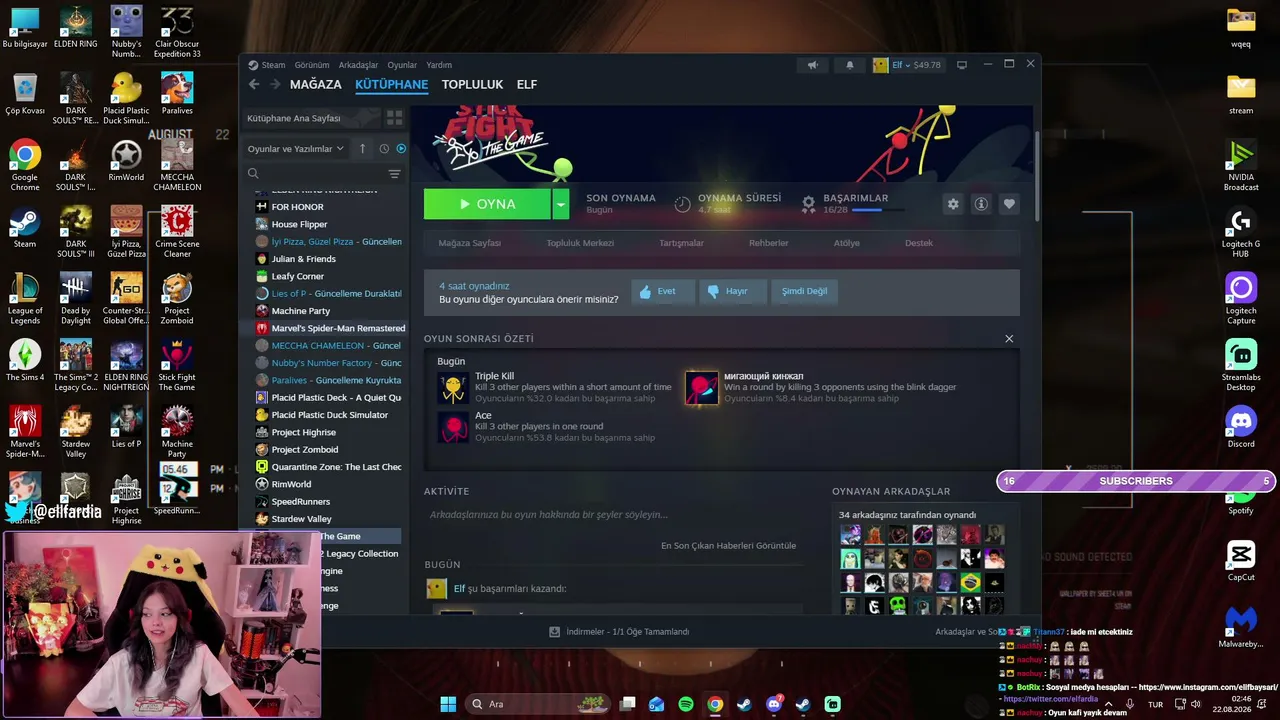Select Leafy Corner in the library list
This screenshot has width=1280, height=720.
coord(297,276)
